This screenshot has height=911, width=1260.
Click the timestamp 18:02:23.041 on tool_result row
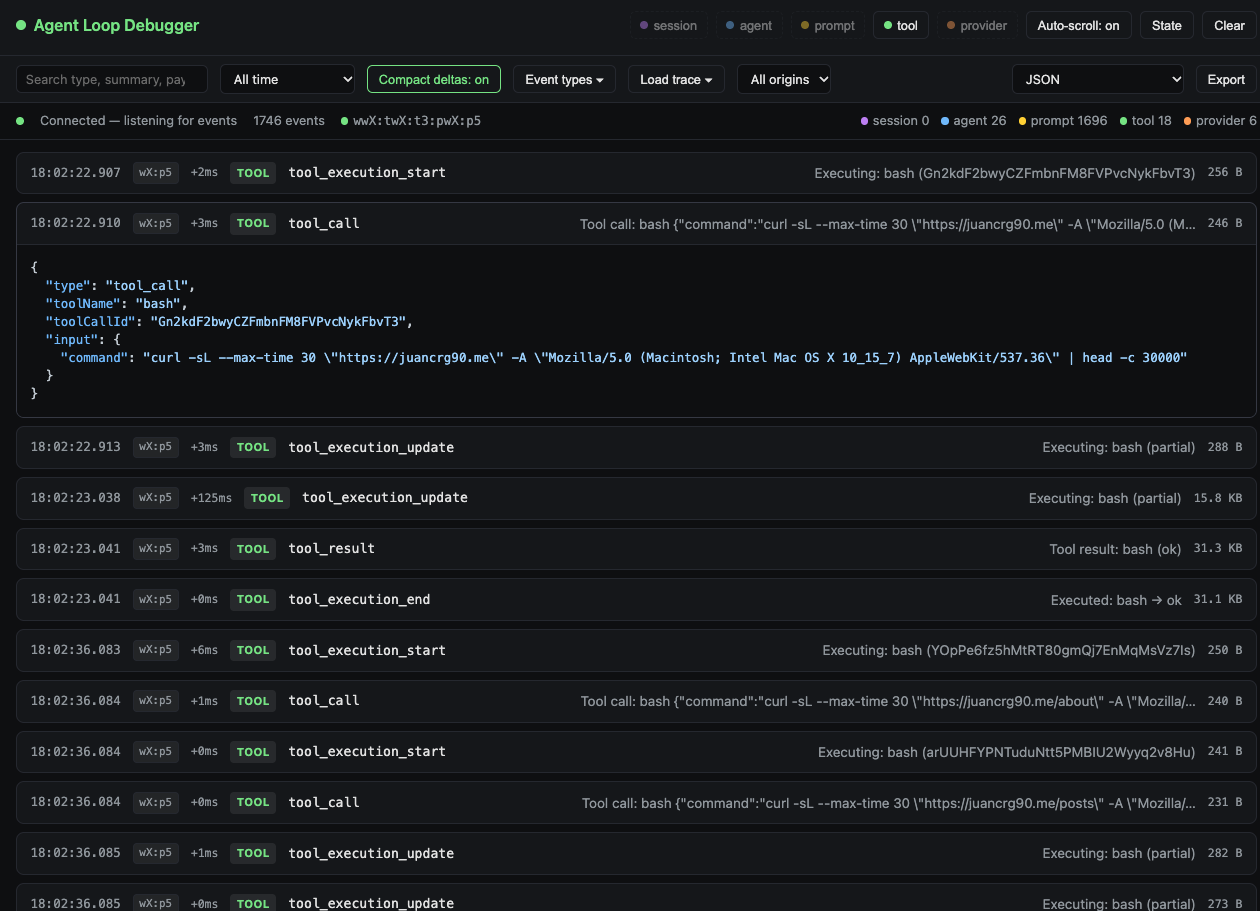pyautogui.click(x=75, y=549)
